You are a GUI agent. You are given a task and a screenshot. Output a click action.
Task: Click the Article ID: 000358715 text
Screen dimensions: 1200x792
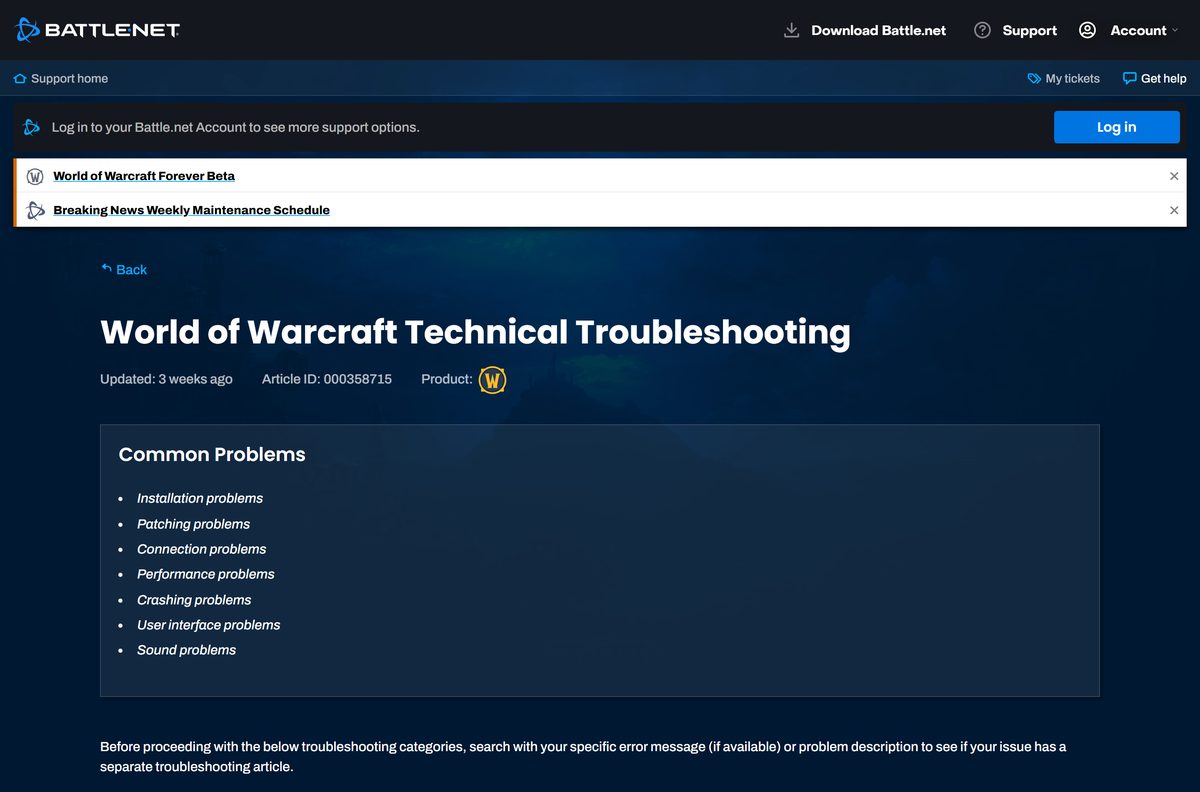click(327, 379)
